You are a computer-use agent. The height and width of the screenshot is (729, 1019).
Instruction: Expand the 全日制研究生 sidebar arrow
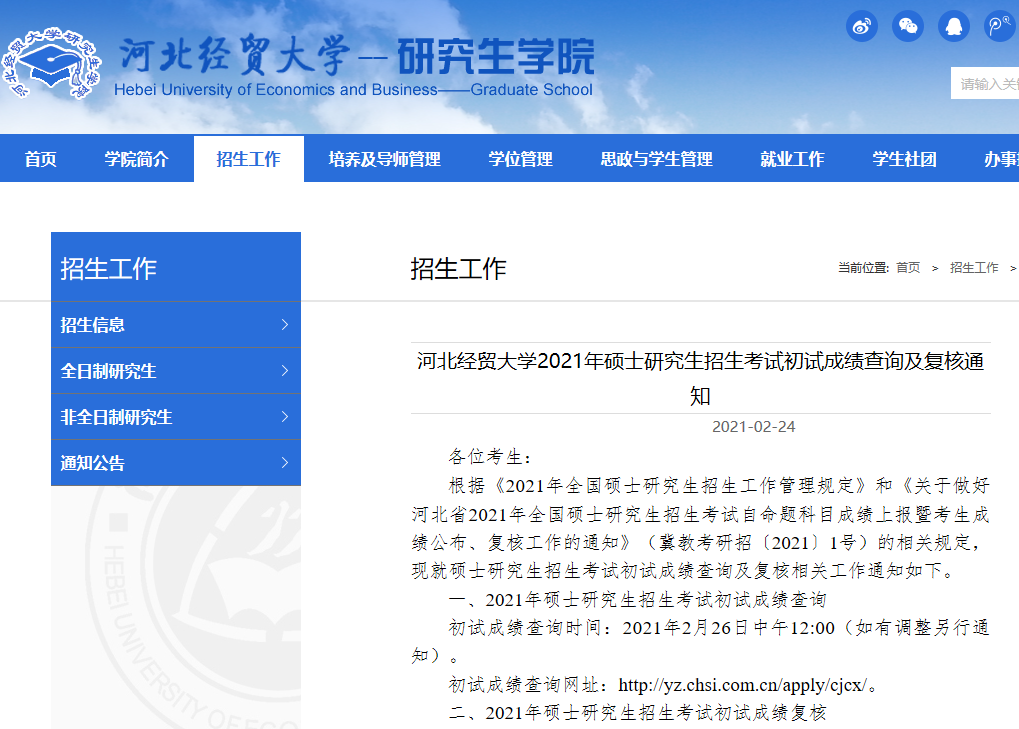285,371
